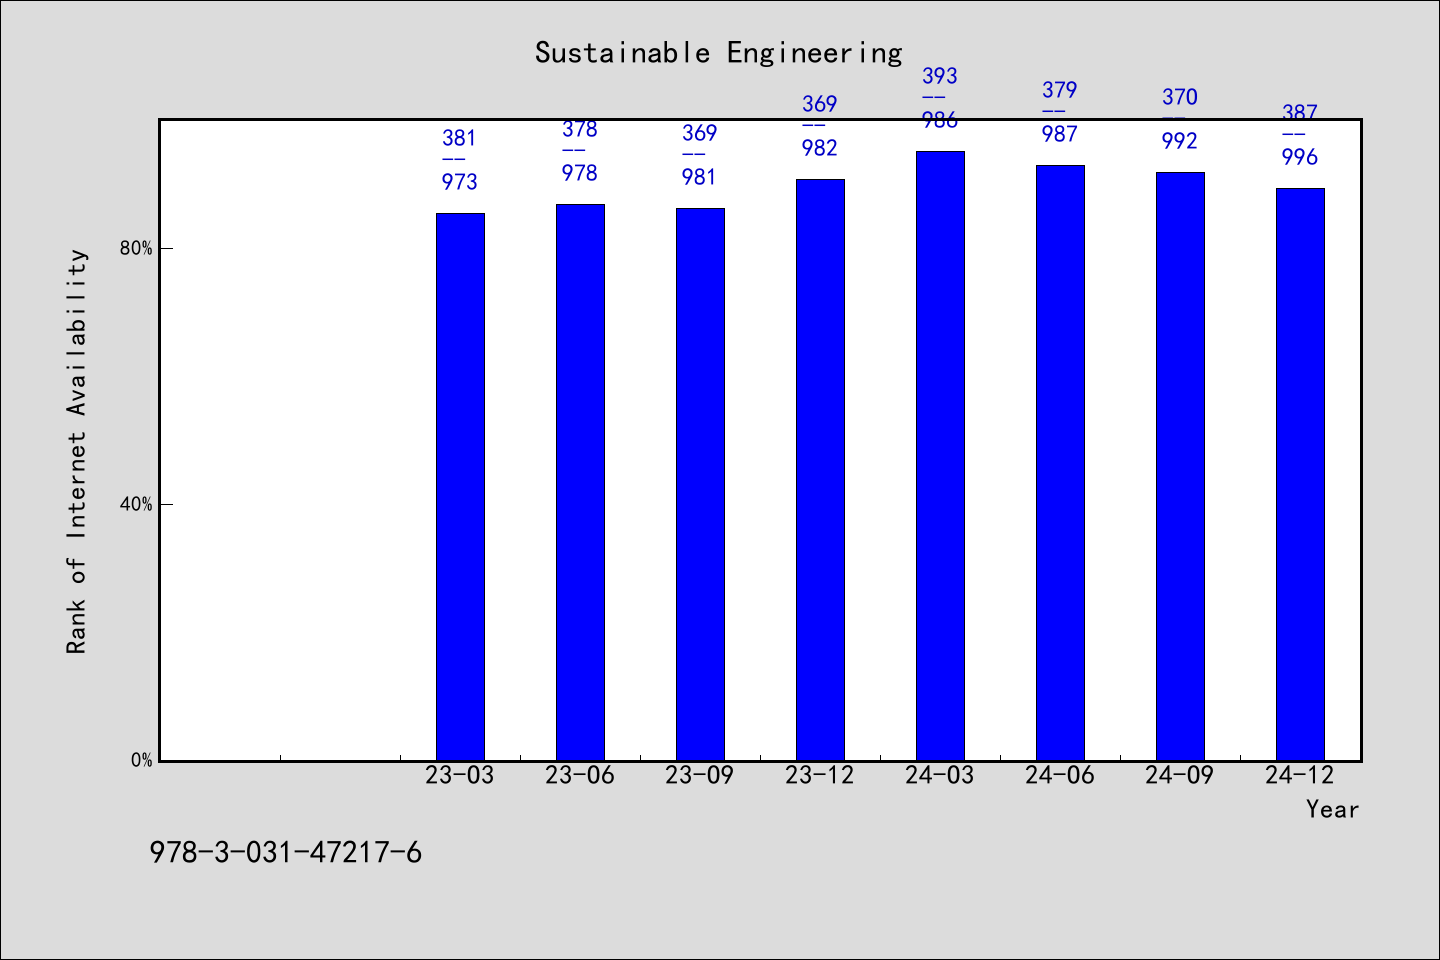Image resolution: width=1440 pixels, height=960 pixels.
Task: Select the blue bar for 24-12
Action: coord(1300,474)
